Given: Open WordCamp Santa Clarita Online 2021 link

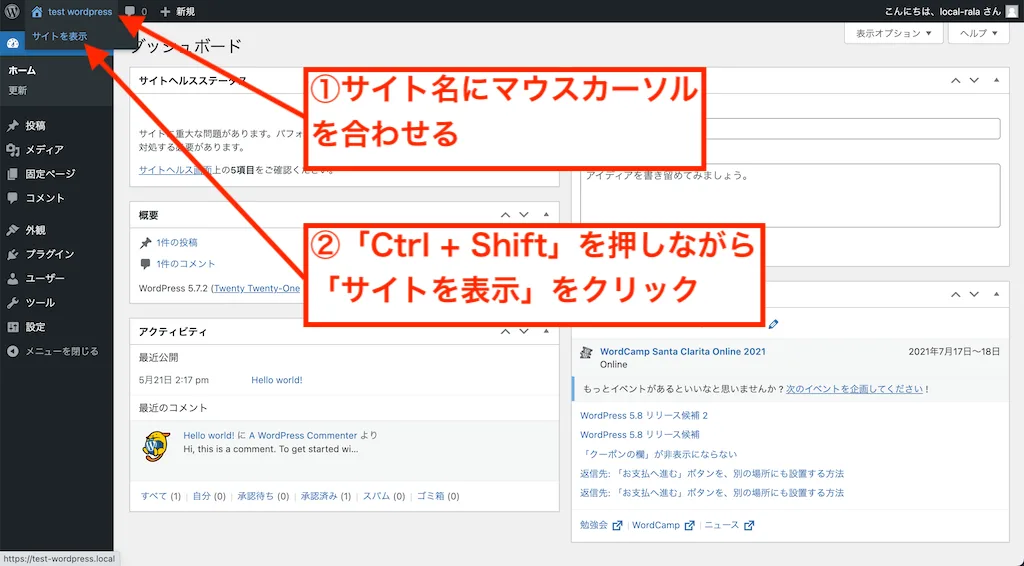Looking at the screenshot, I should (x=682, y=351).
